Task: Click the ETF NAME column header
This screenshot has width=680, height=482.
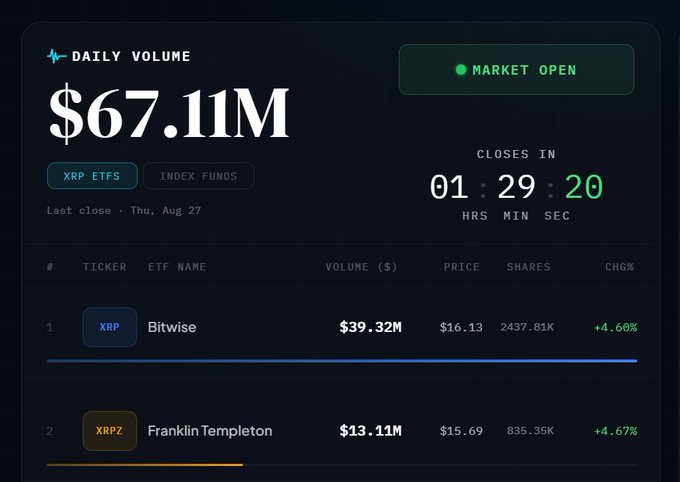Action: tap(177, 267)
